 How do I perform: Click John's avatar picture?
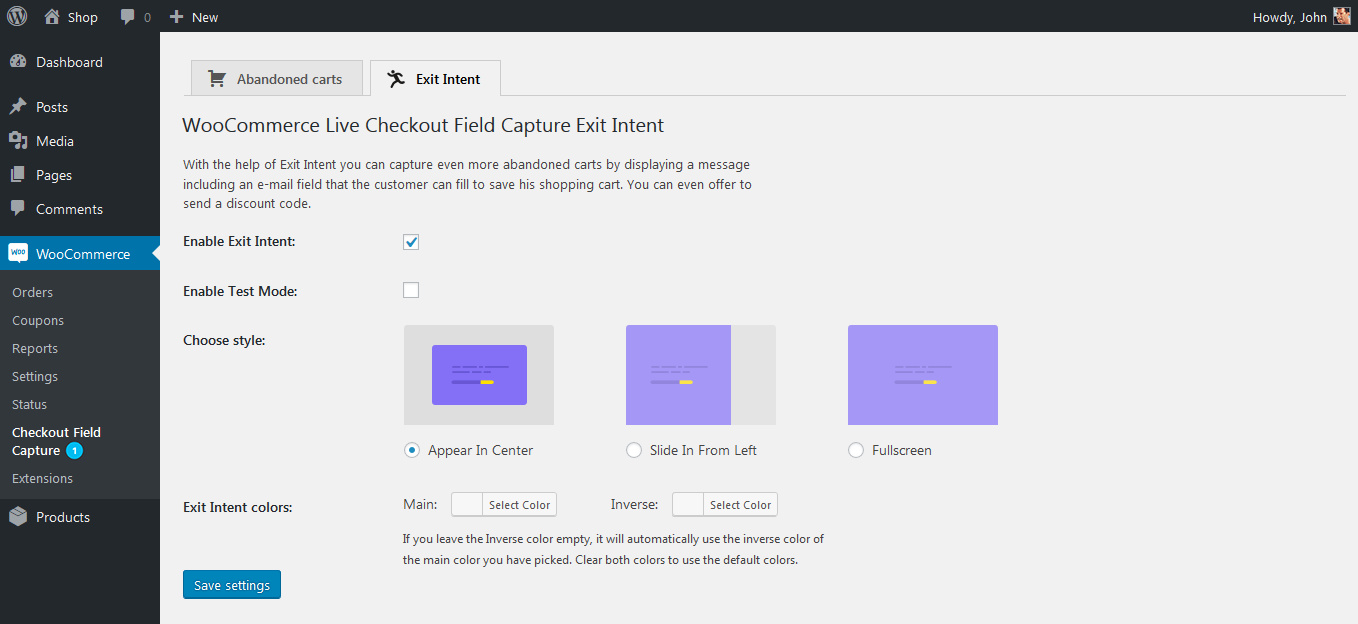pos(1342,16)
